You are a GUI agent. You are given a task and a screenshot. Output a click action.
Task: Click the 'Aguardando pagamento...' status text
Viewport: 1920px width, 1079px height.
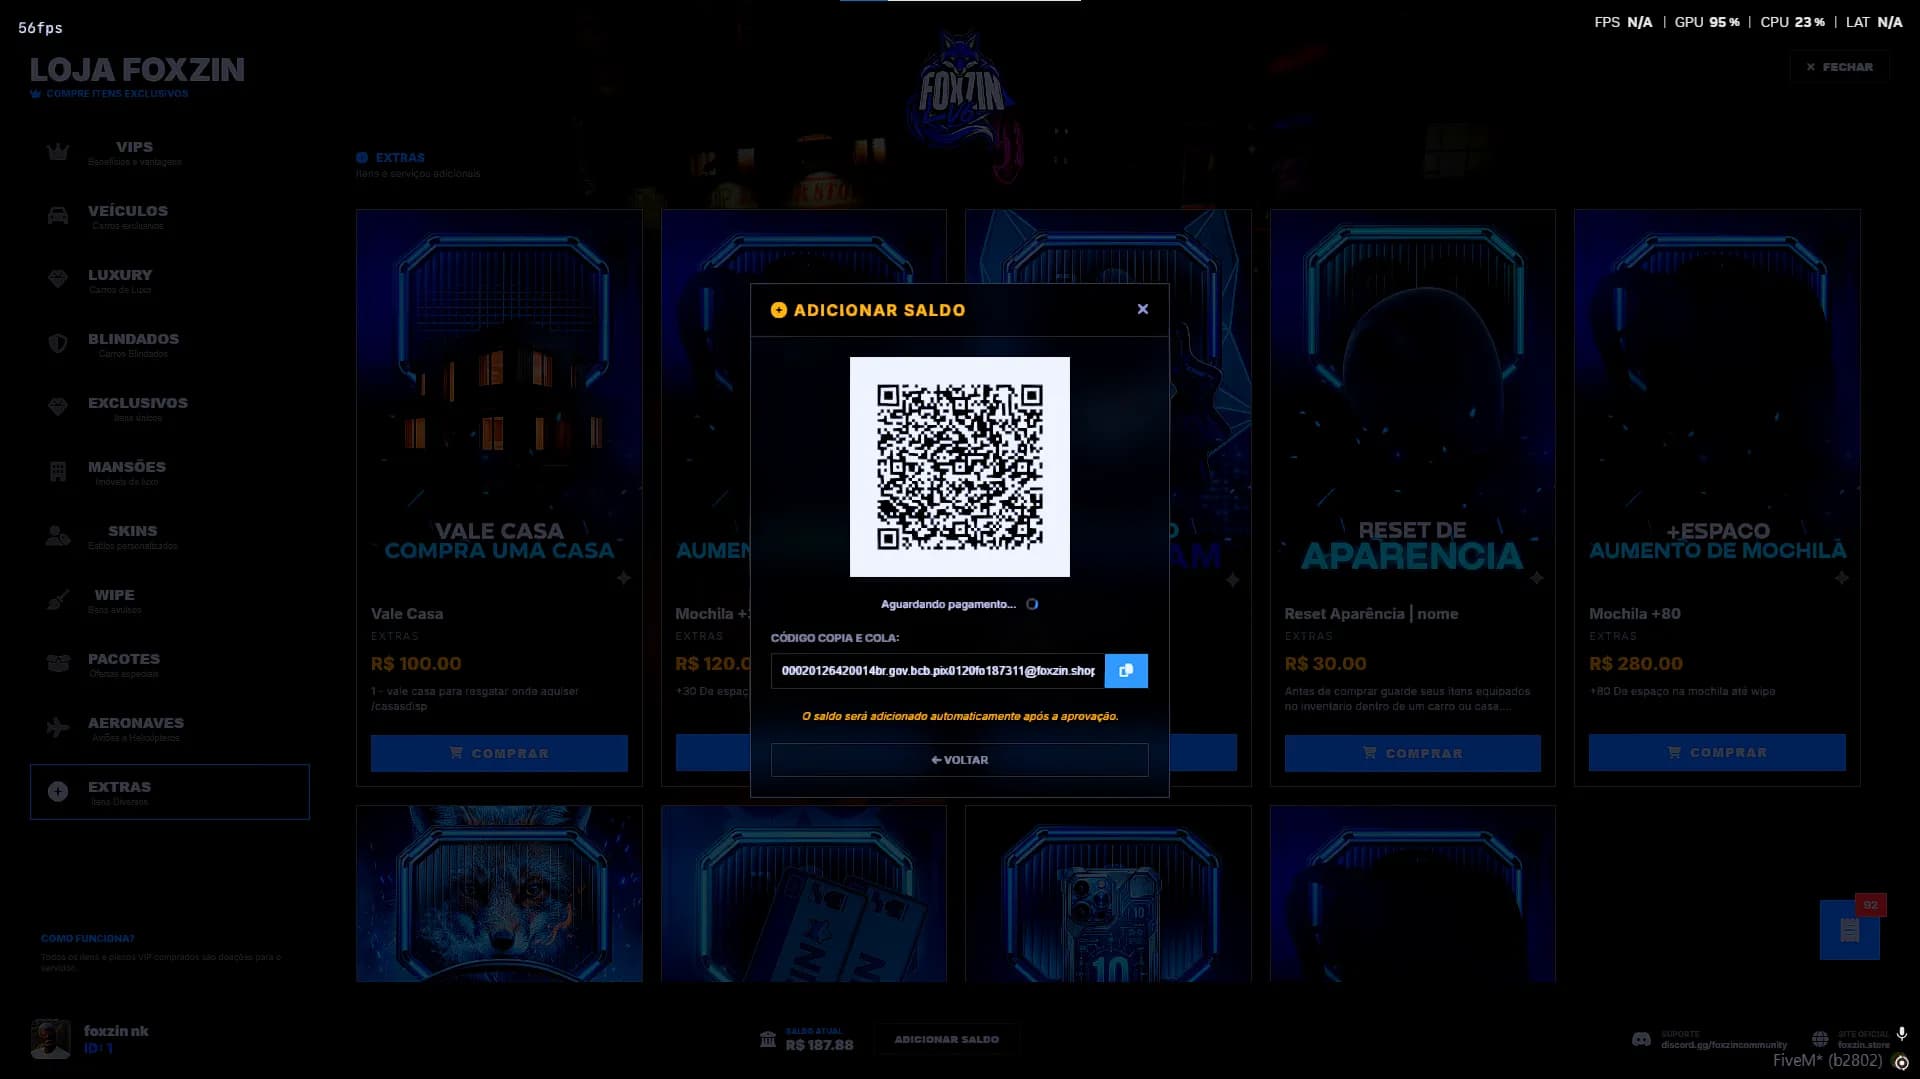coord(948,604)
